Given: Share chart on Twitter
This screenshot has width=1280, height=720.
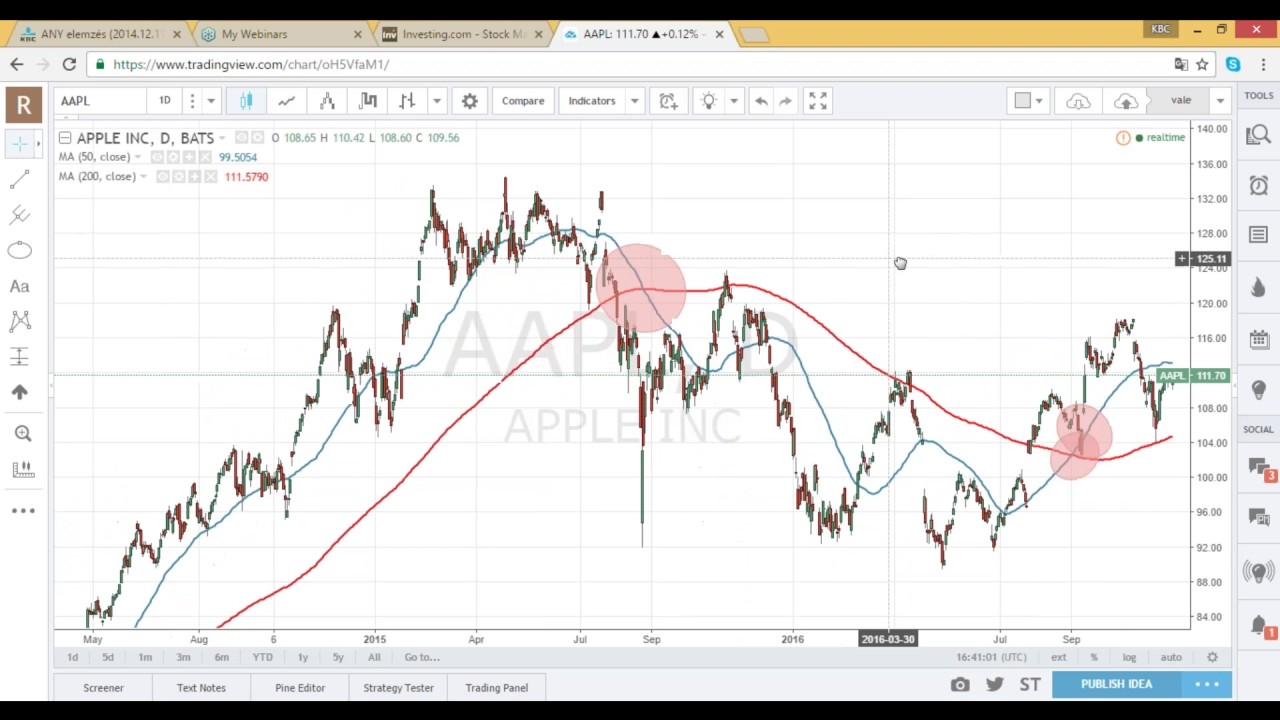Looking at the screenshot, I should 995,685.
